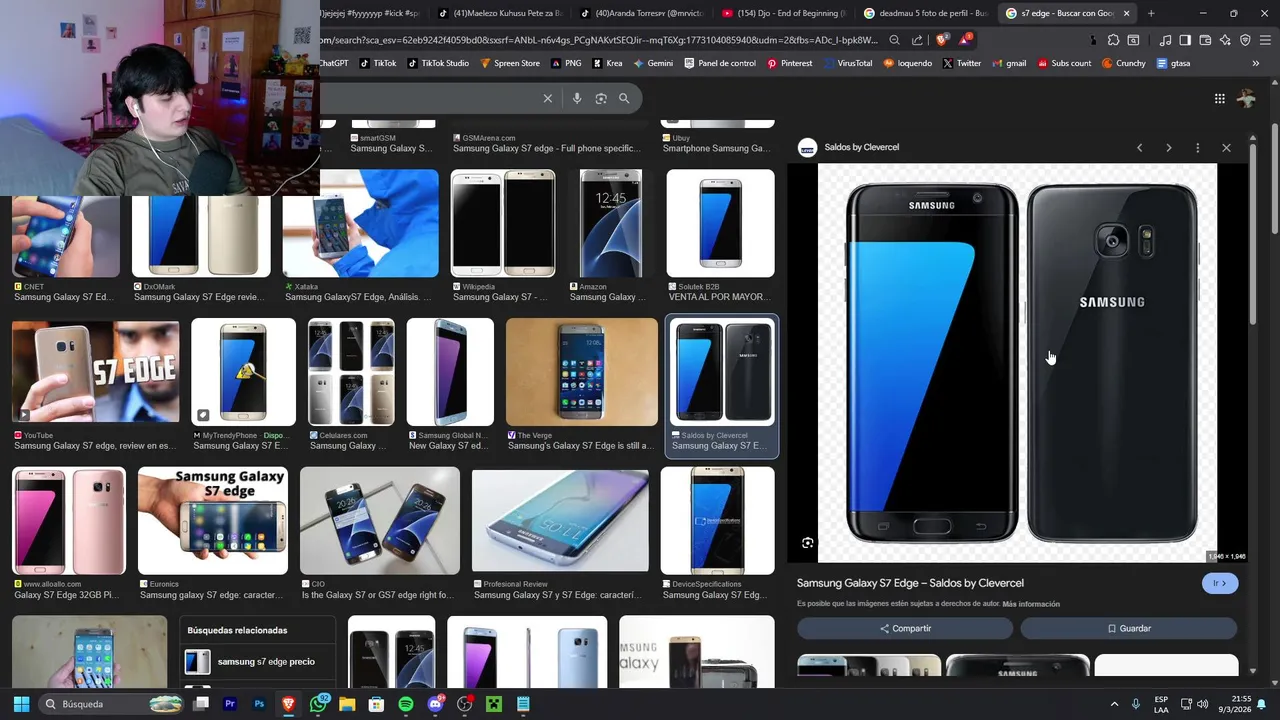Open the Saldos by Clevercel source link
This screenshot has height=720, width=1280.
[x=849, y=148]
